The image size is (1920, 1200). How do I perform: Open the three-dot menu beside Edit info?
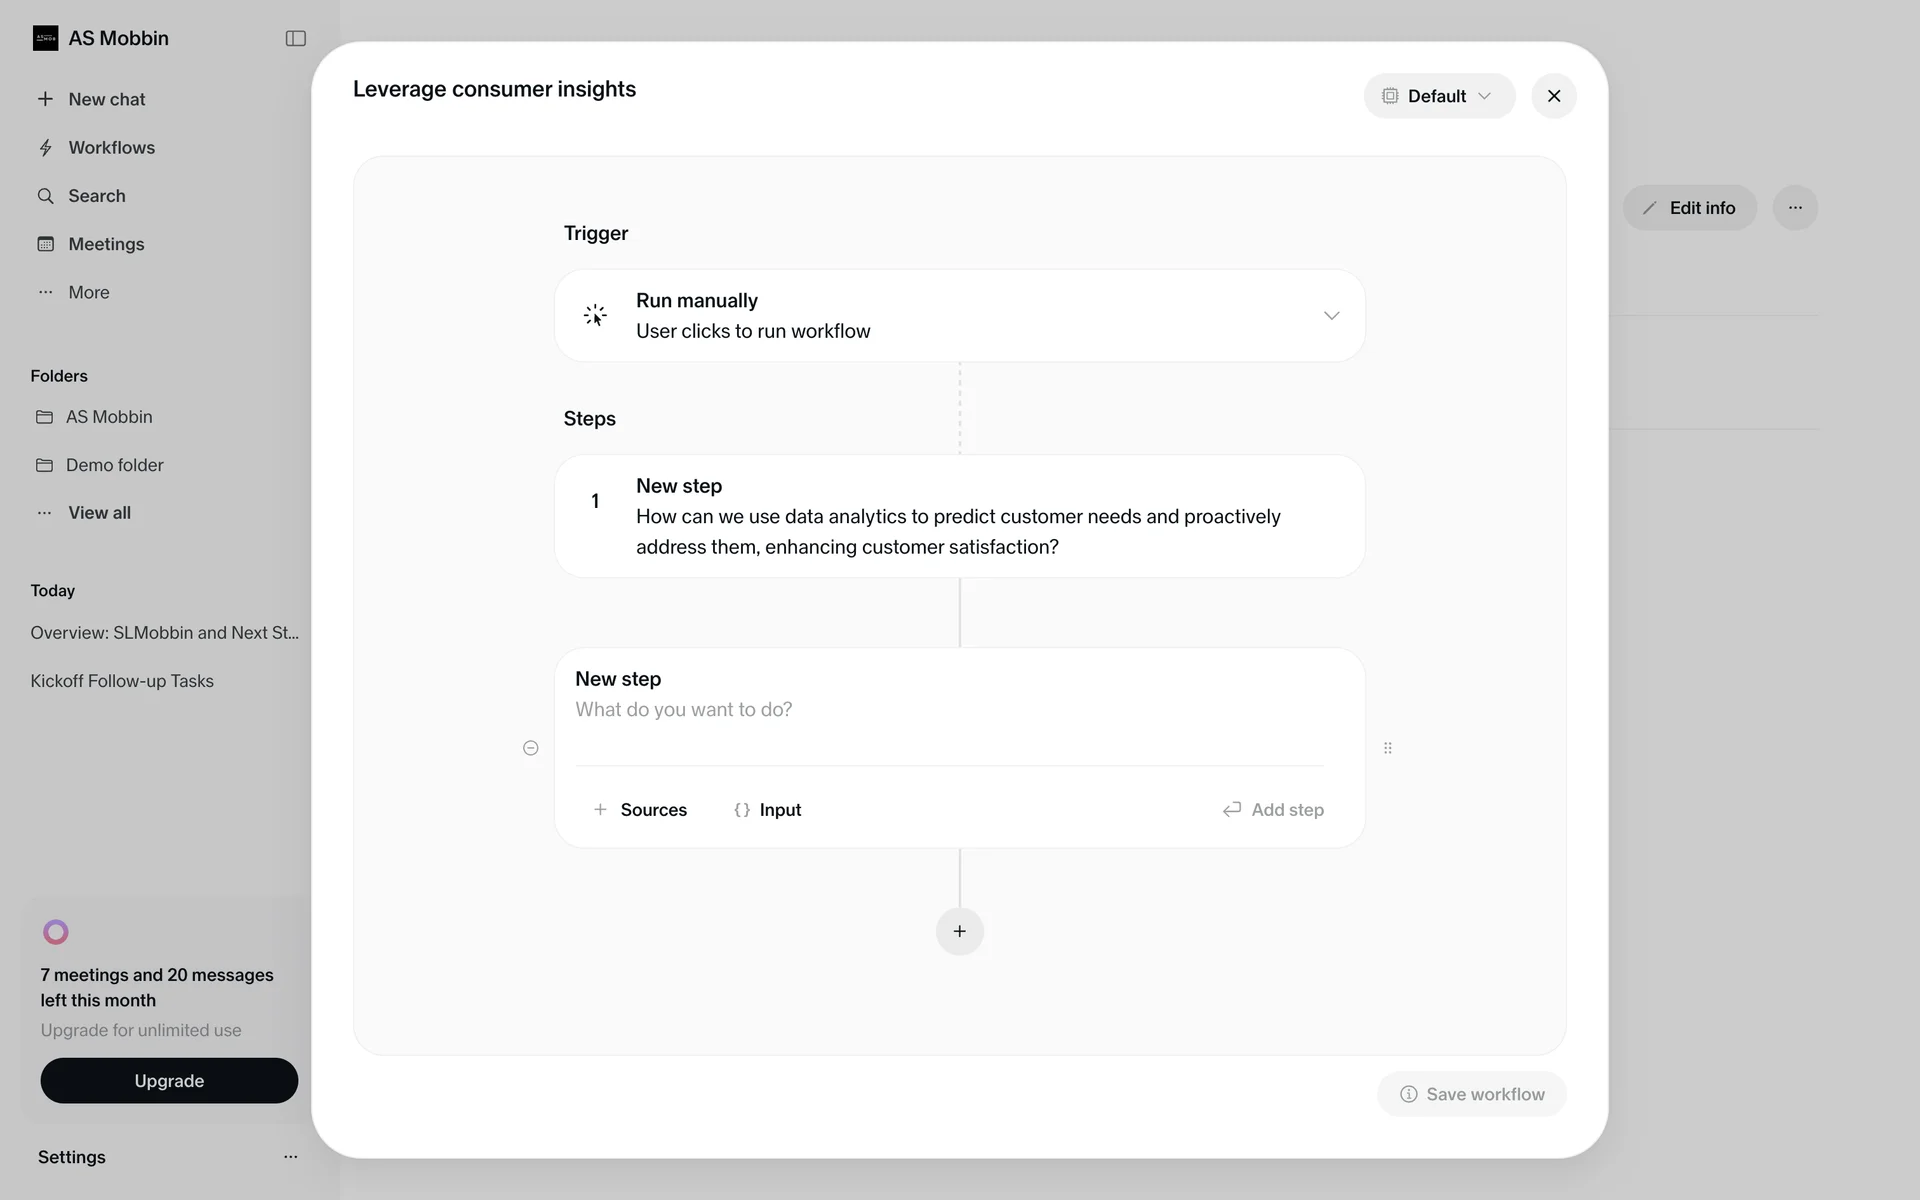pyautogui.click(x=1795, y=208)
